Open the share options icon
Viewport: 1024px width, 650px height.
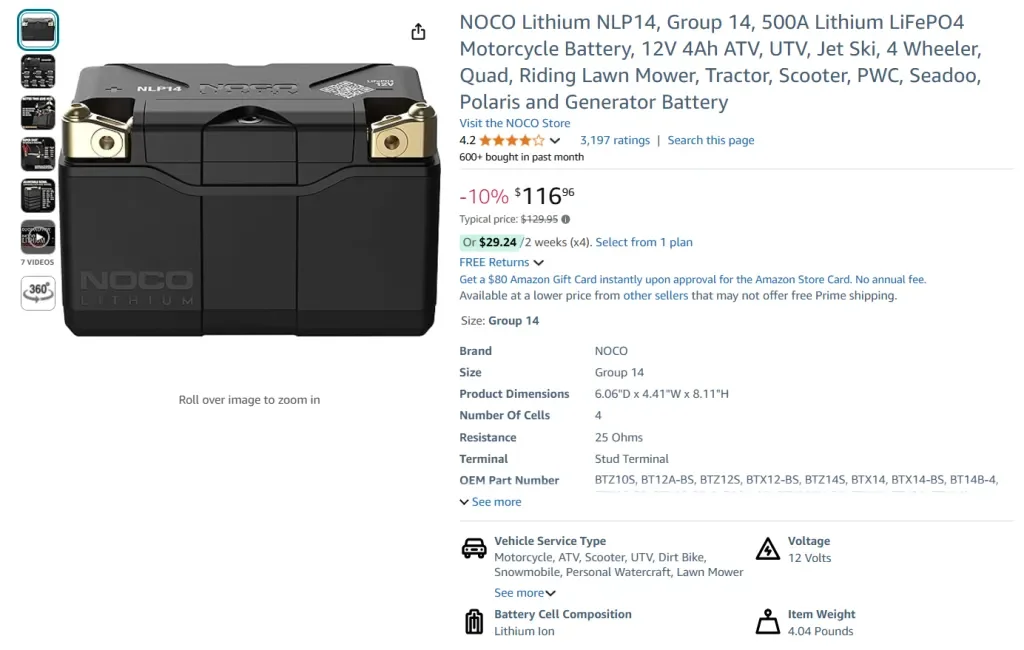pyautogui.click(x=418, y=31)
